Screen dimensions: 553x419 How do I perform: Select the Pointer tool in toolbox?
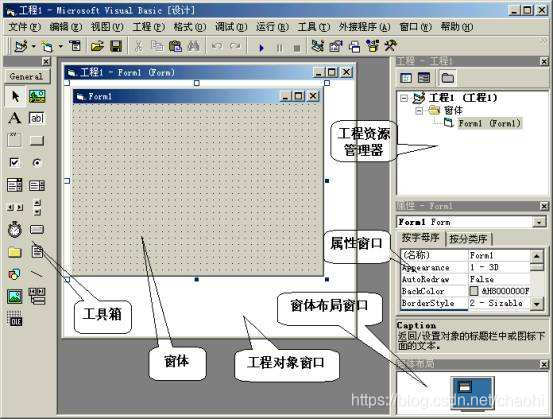click(x=15, y=96)
